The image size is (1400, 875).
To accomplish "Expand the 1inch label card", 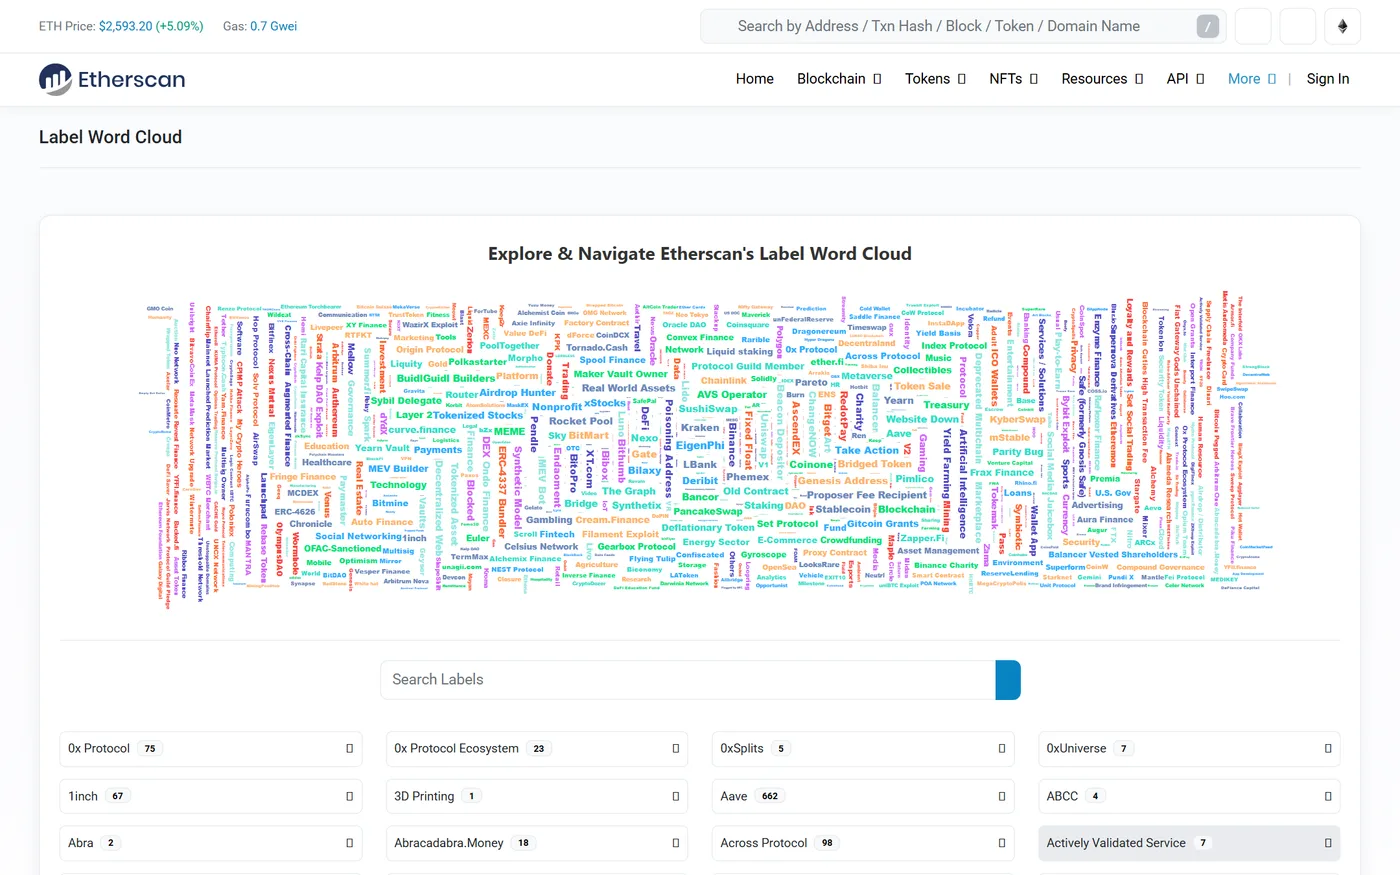I will [x=211, y=797].
